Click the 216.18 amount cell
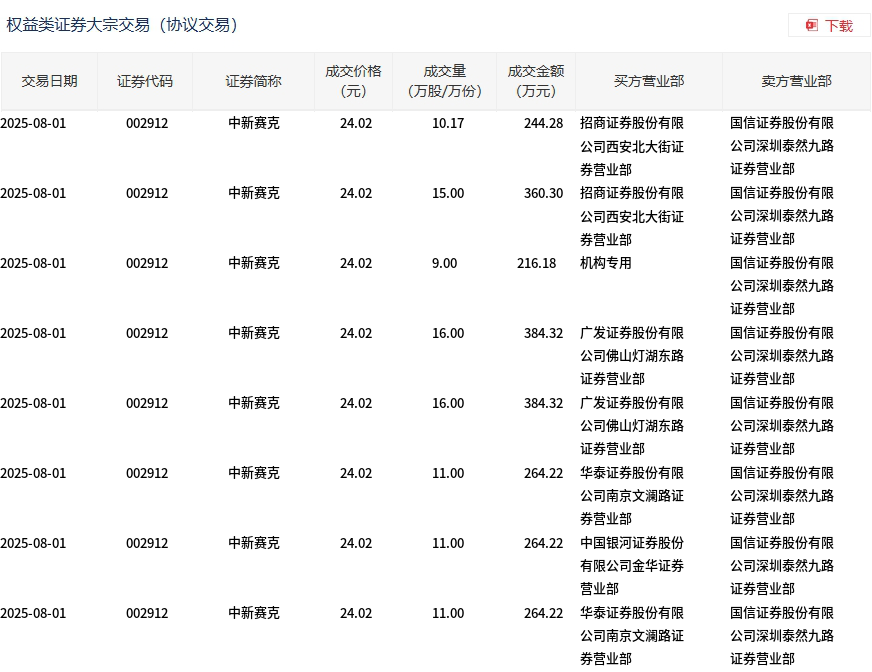 coord(536,264)
